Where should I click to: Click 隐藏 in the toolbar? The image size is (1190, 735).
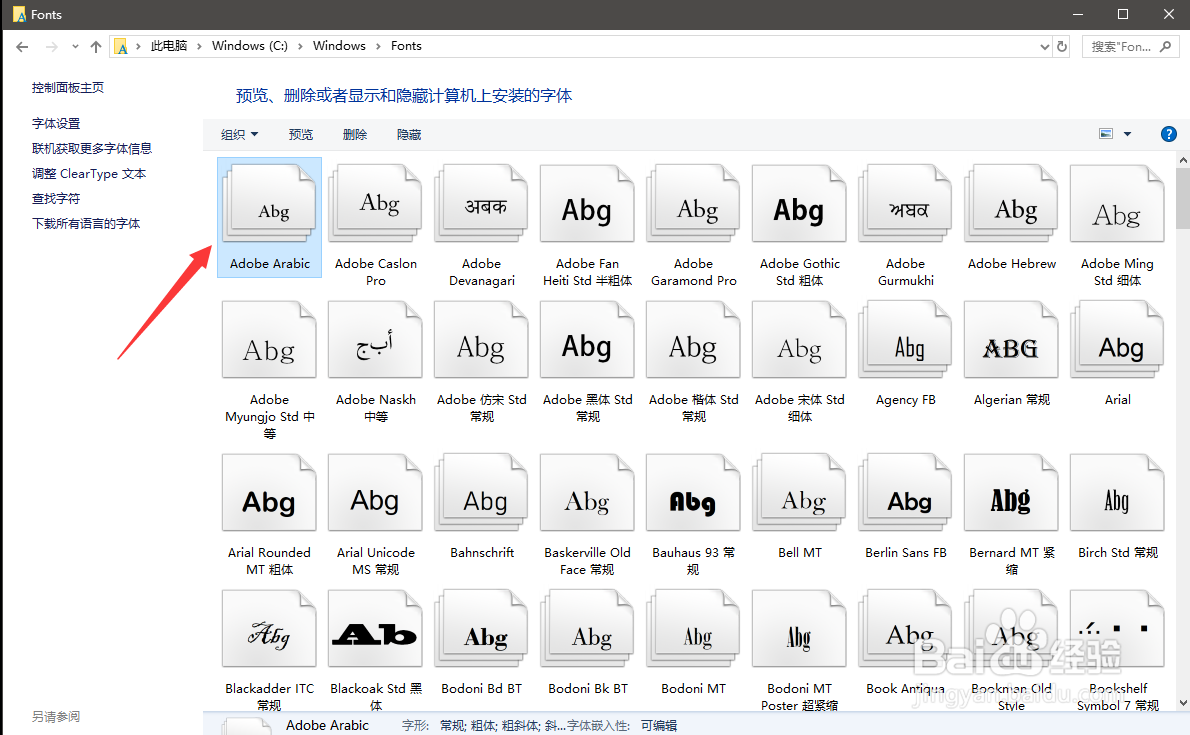(x=408, y=134)
